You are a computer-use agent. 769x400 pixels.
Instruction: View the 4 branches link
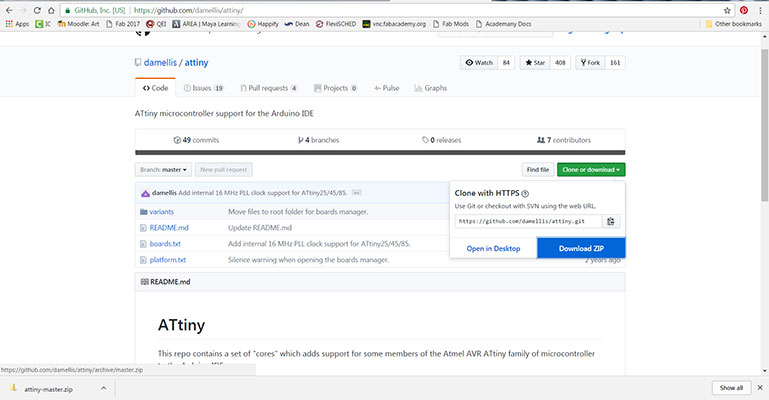pos(318,140)
